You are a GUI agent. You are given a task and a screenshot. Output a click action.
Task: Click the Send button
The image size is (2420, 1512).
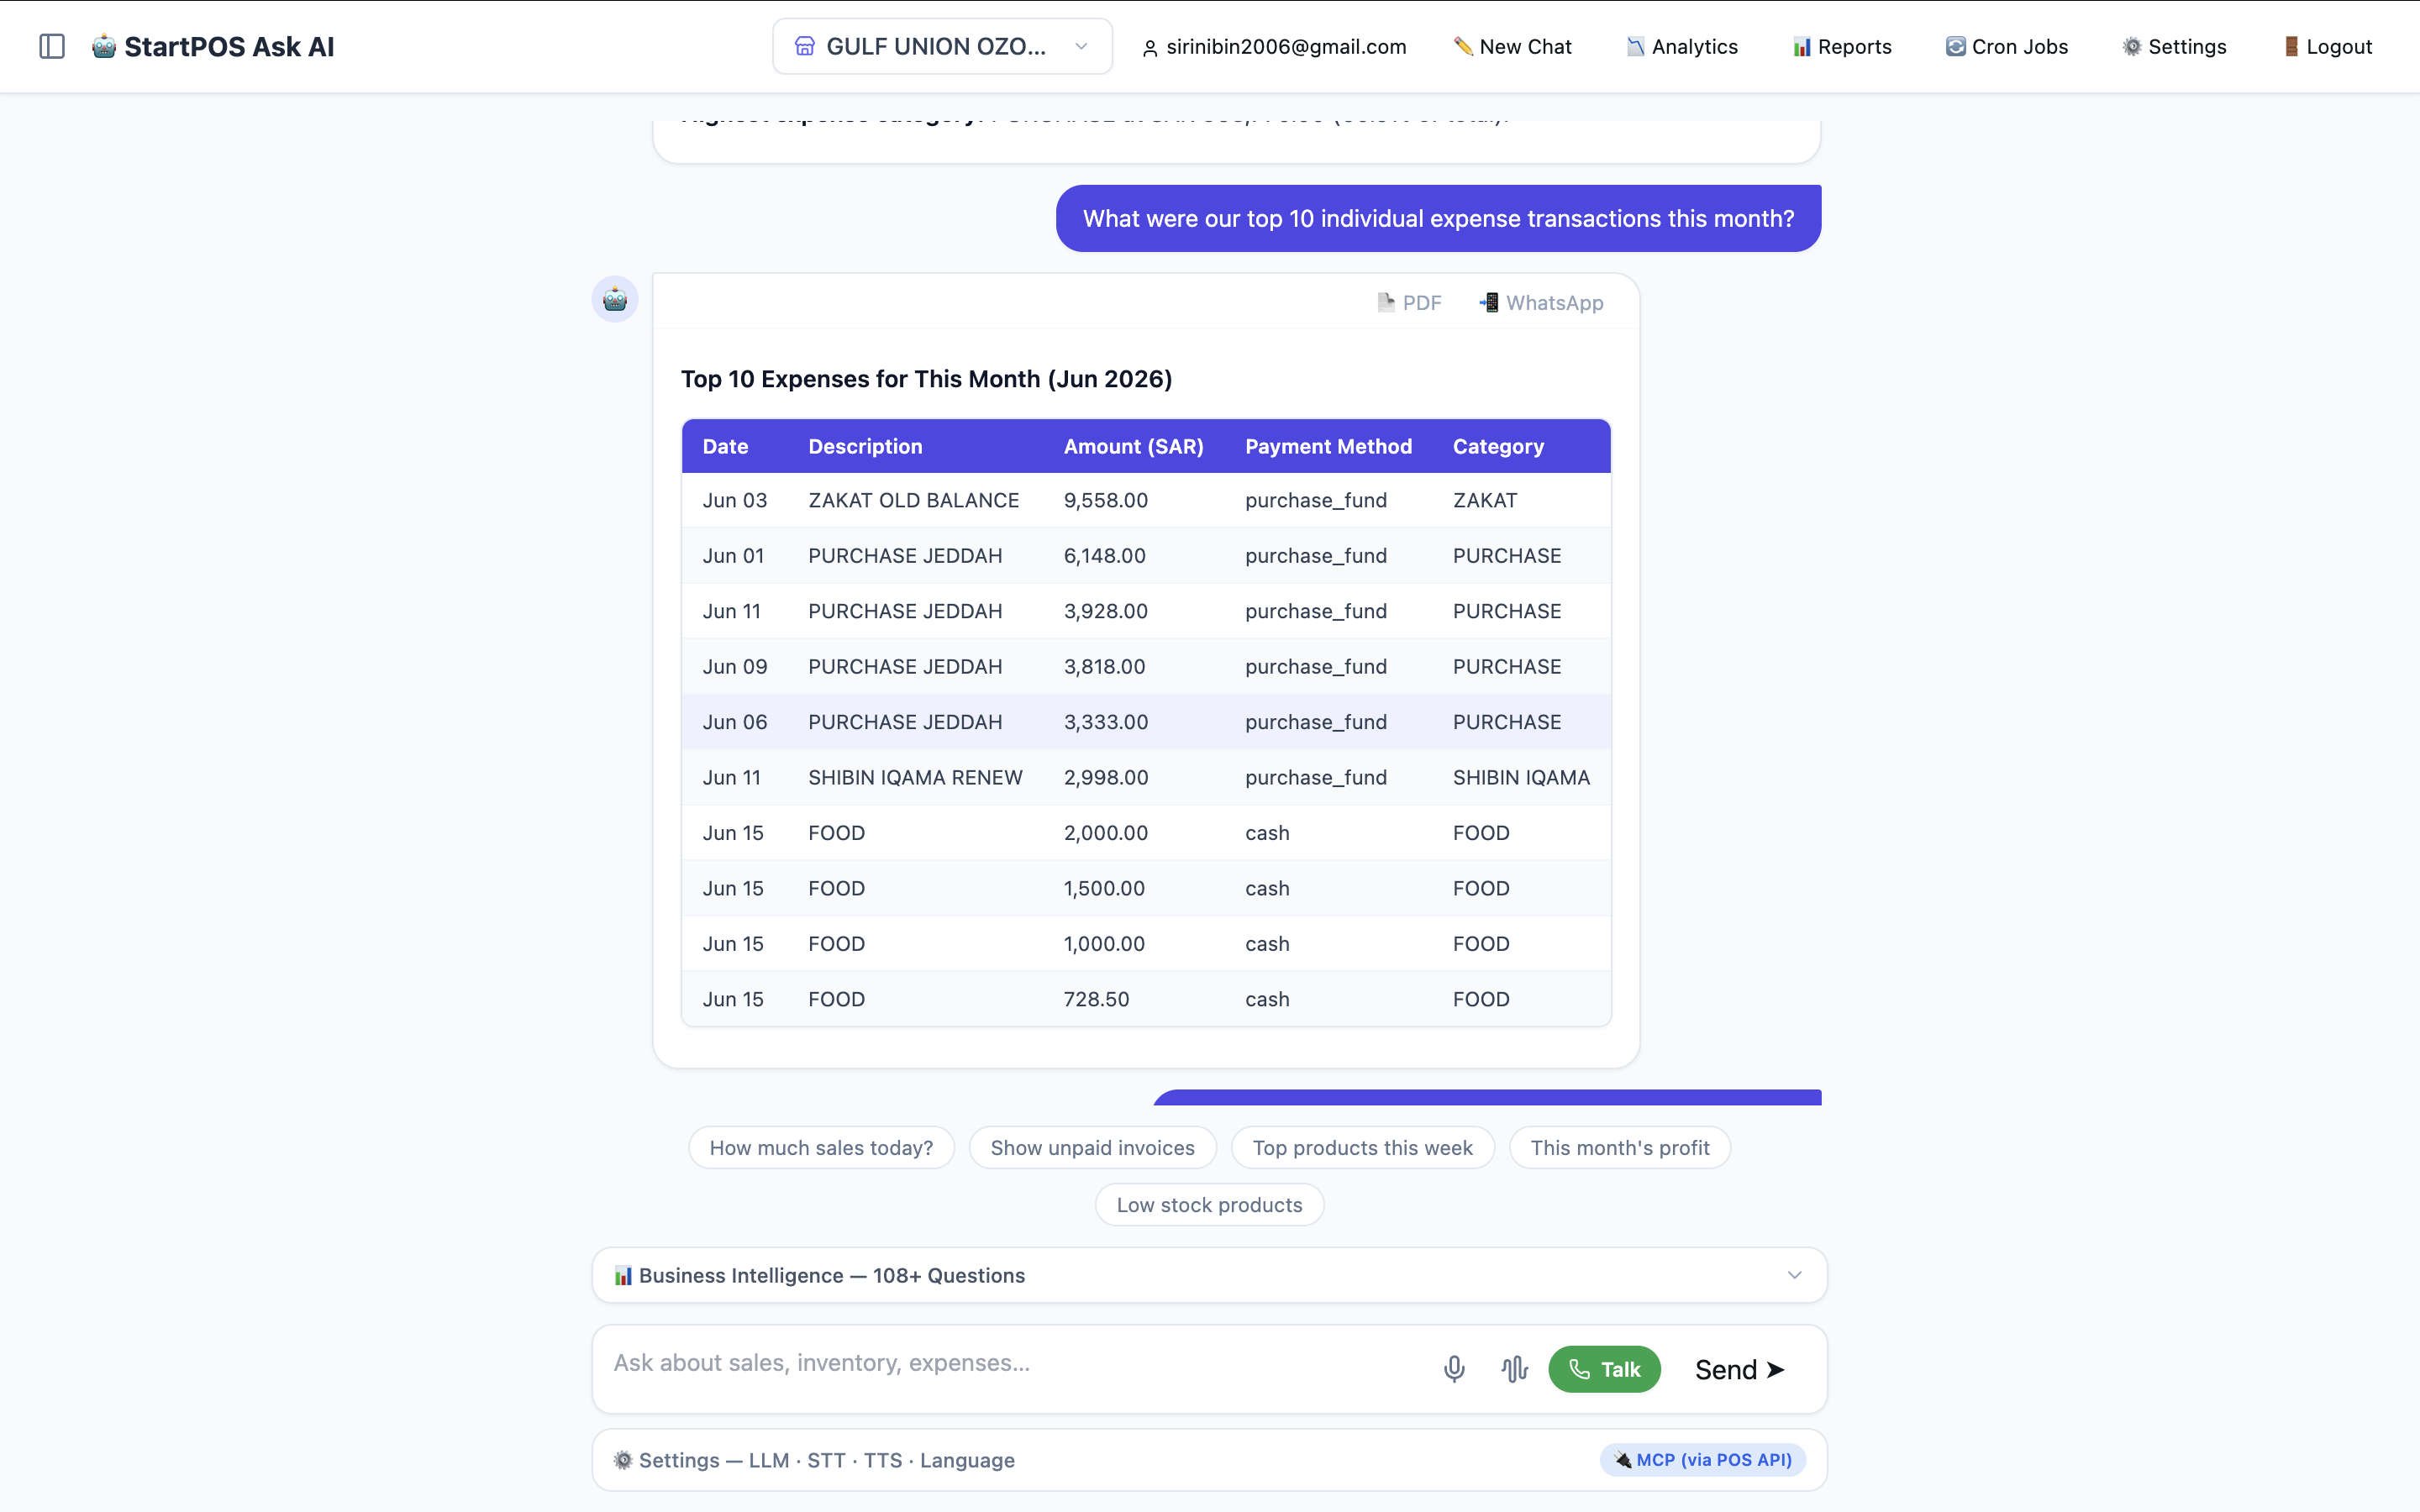[1740, 1369]
